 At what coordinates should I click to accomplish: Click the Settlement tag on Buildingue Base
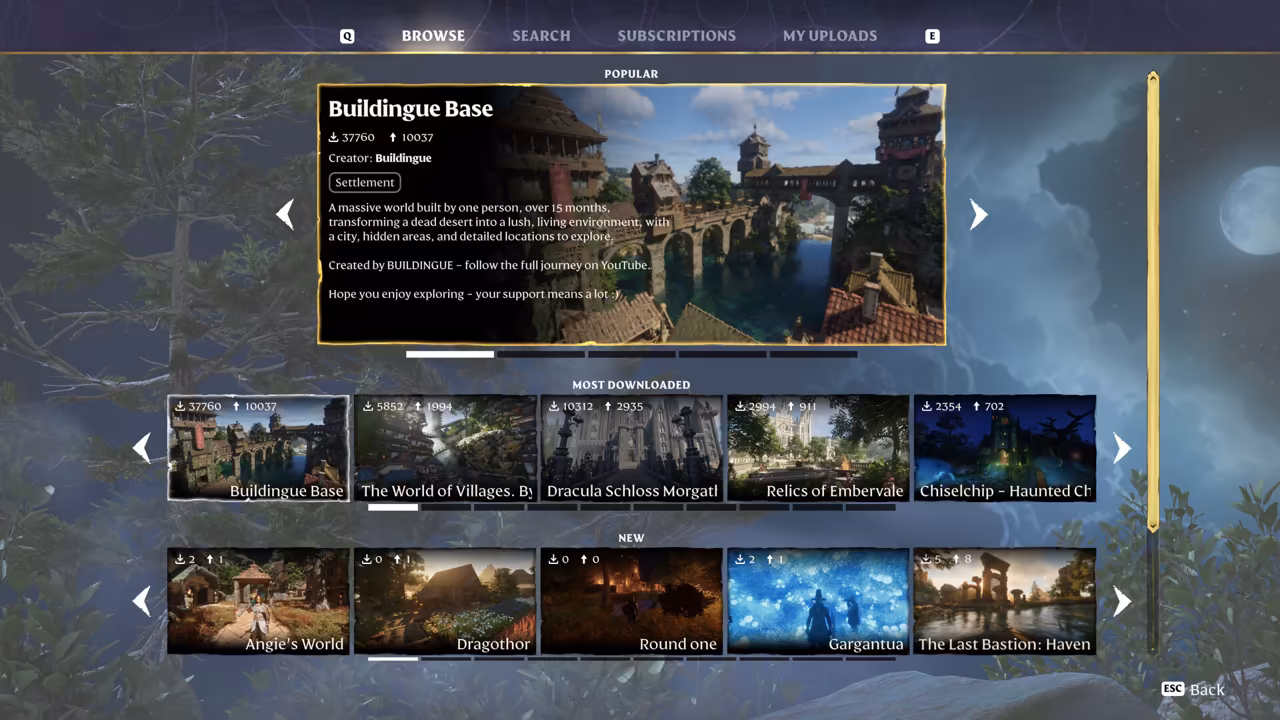[x=365, y=182]
